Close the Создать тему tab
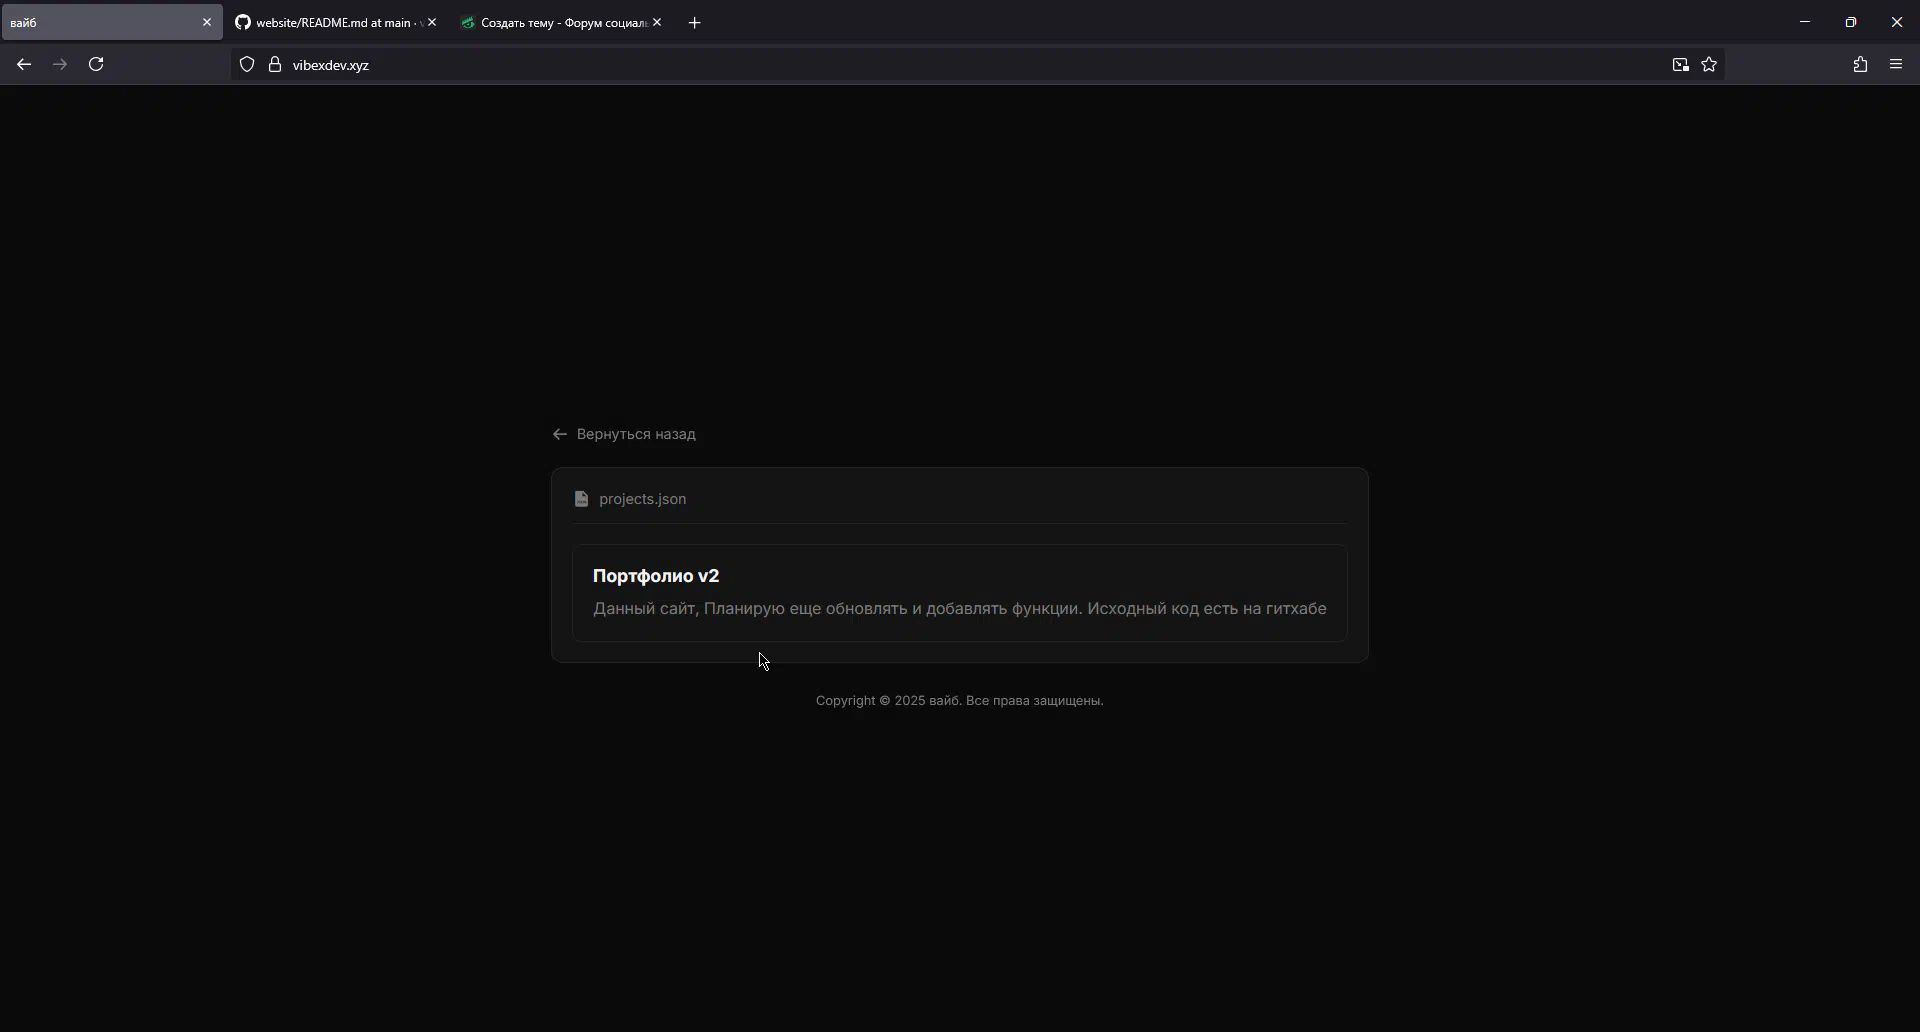Screen dimensions: 1920x1032 (657, 23)
